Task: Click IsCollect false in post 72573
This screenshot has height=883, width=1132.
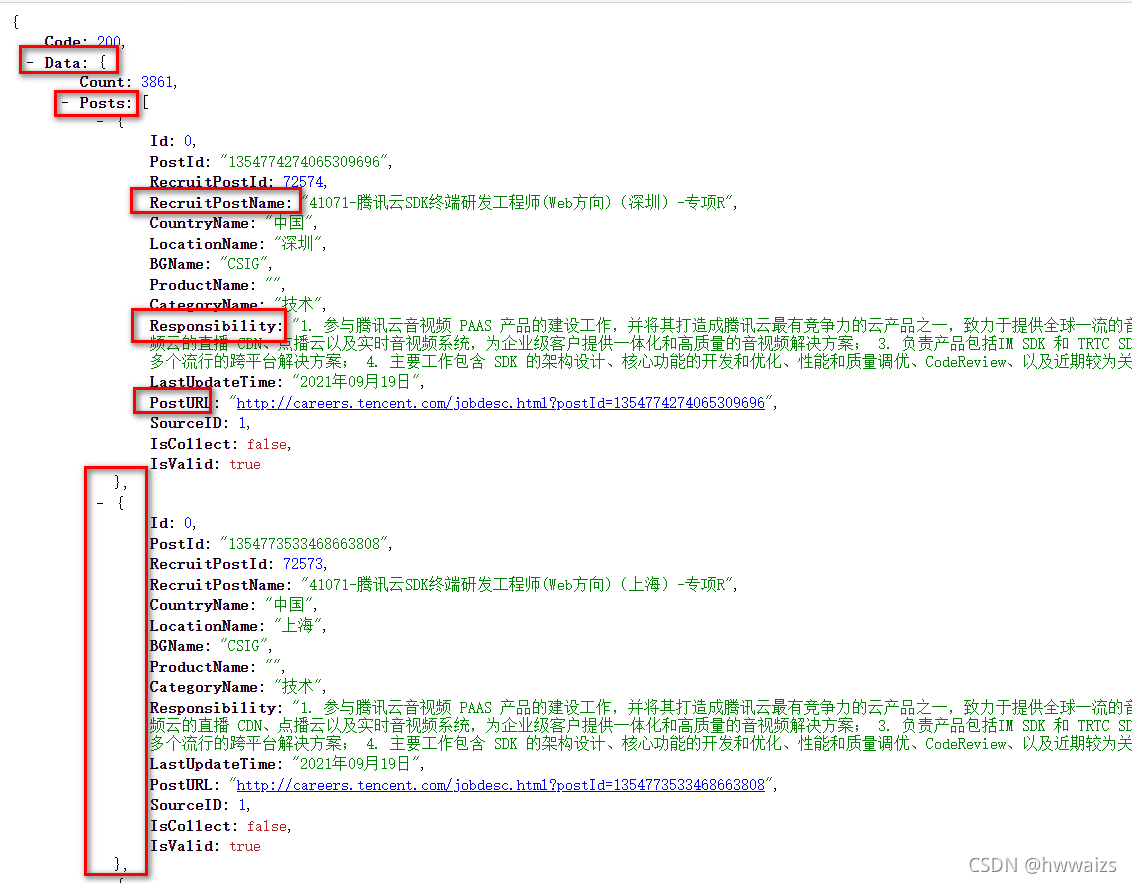Action: [x=267, y=826]
